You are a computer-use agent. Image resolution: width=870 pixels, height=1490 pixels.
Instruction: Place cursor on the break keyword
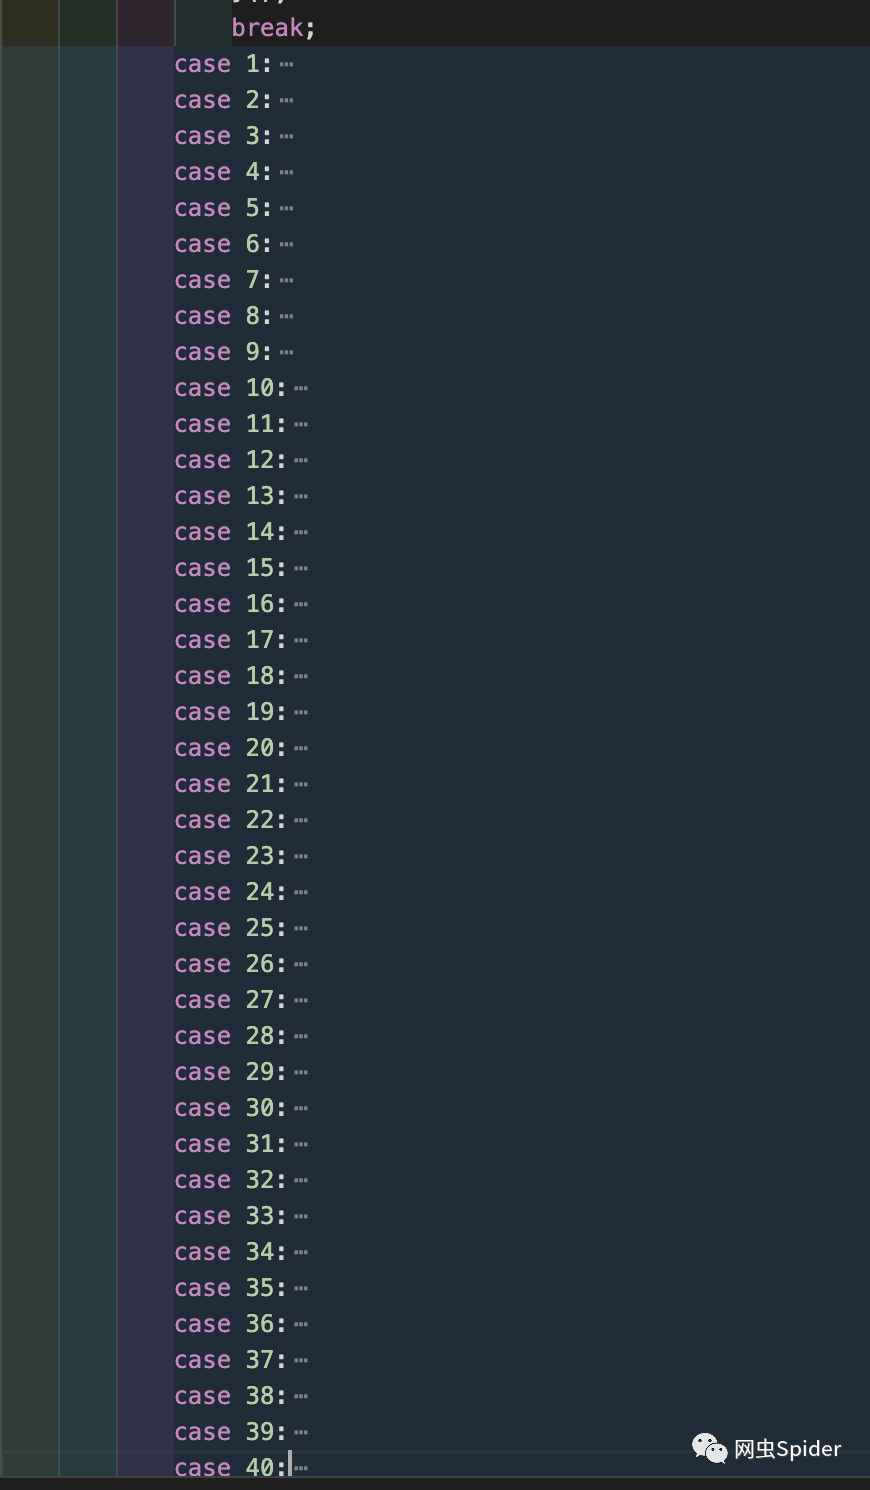[x=267, y=27]
